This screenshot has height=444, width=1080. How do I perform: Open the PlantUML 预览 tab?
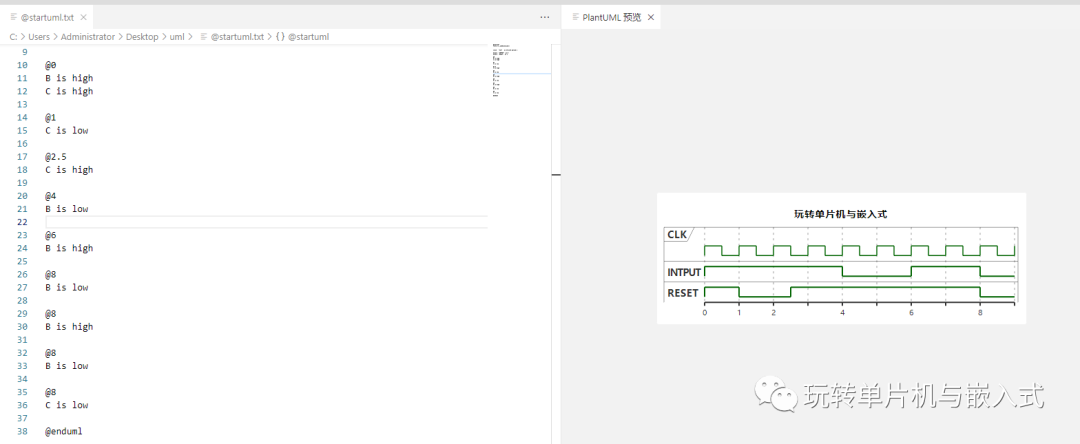click(x=611, y=17)
